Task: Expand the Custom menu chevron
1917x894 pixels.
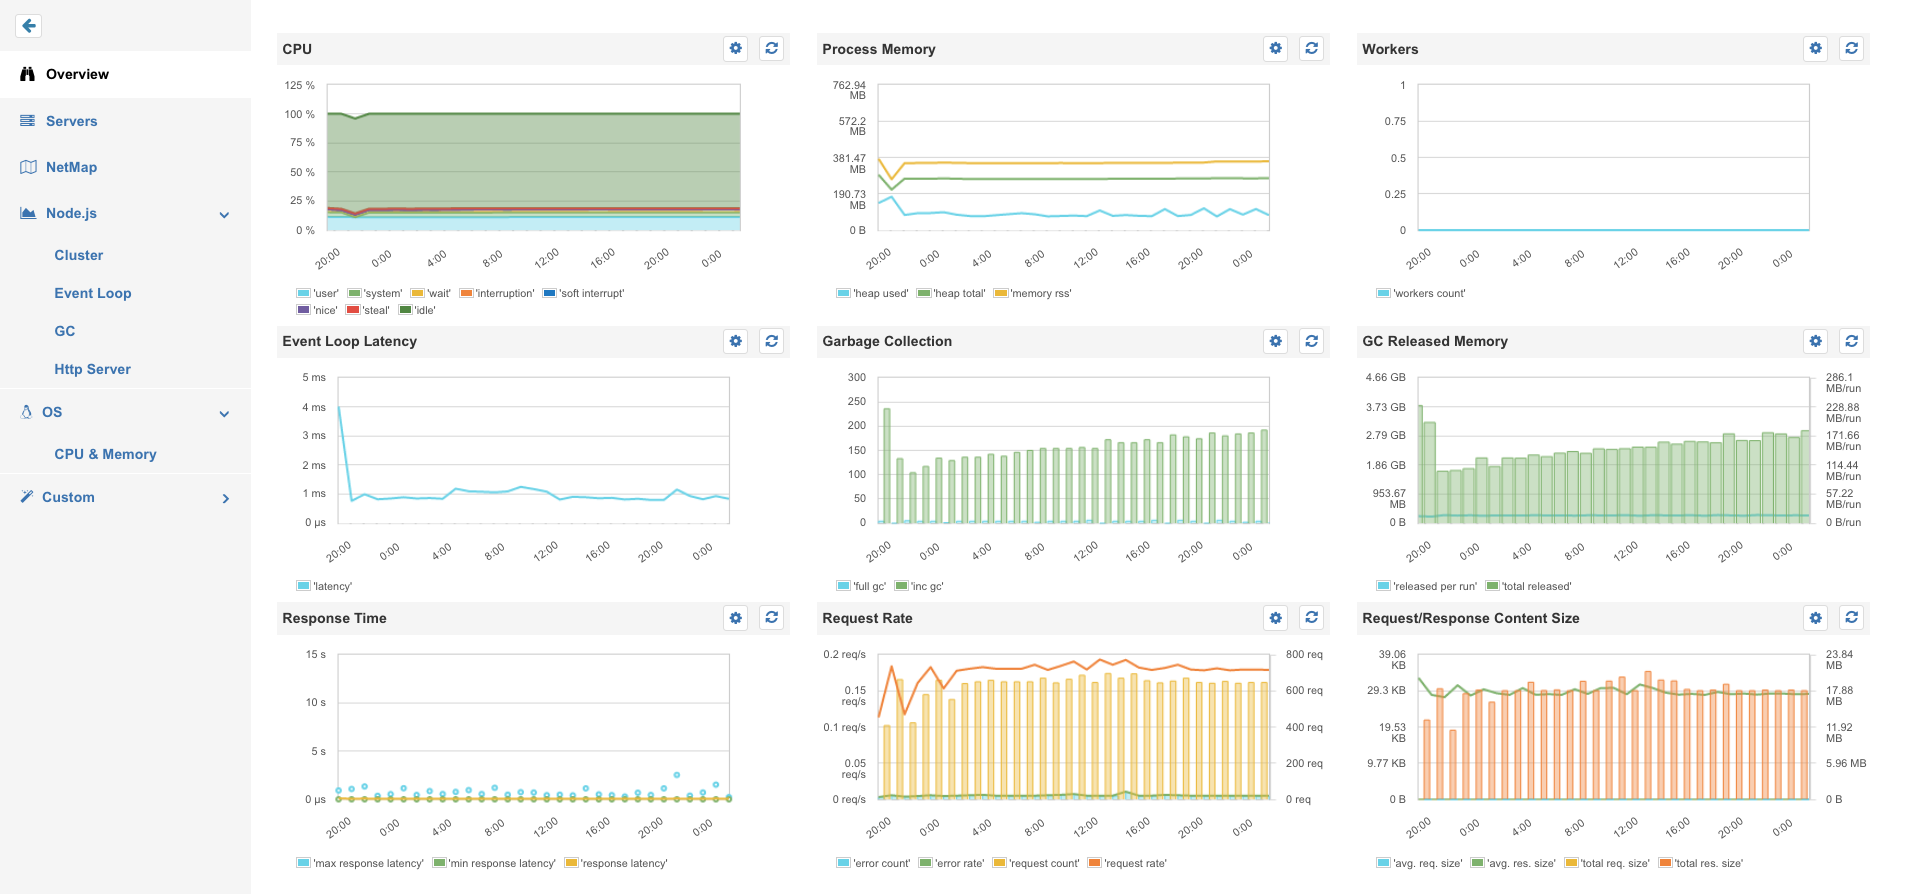Action: click(x=226, y=498)
